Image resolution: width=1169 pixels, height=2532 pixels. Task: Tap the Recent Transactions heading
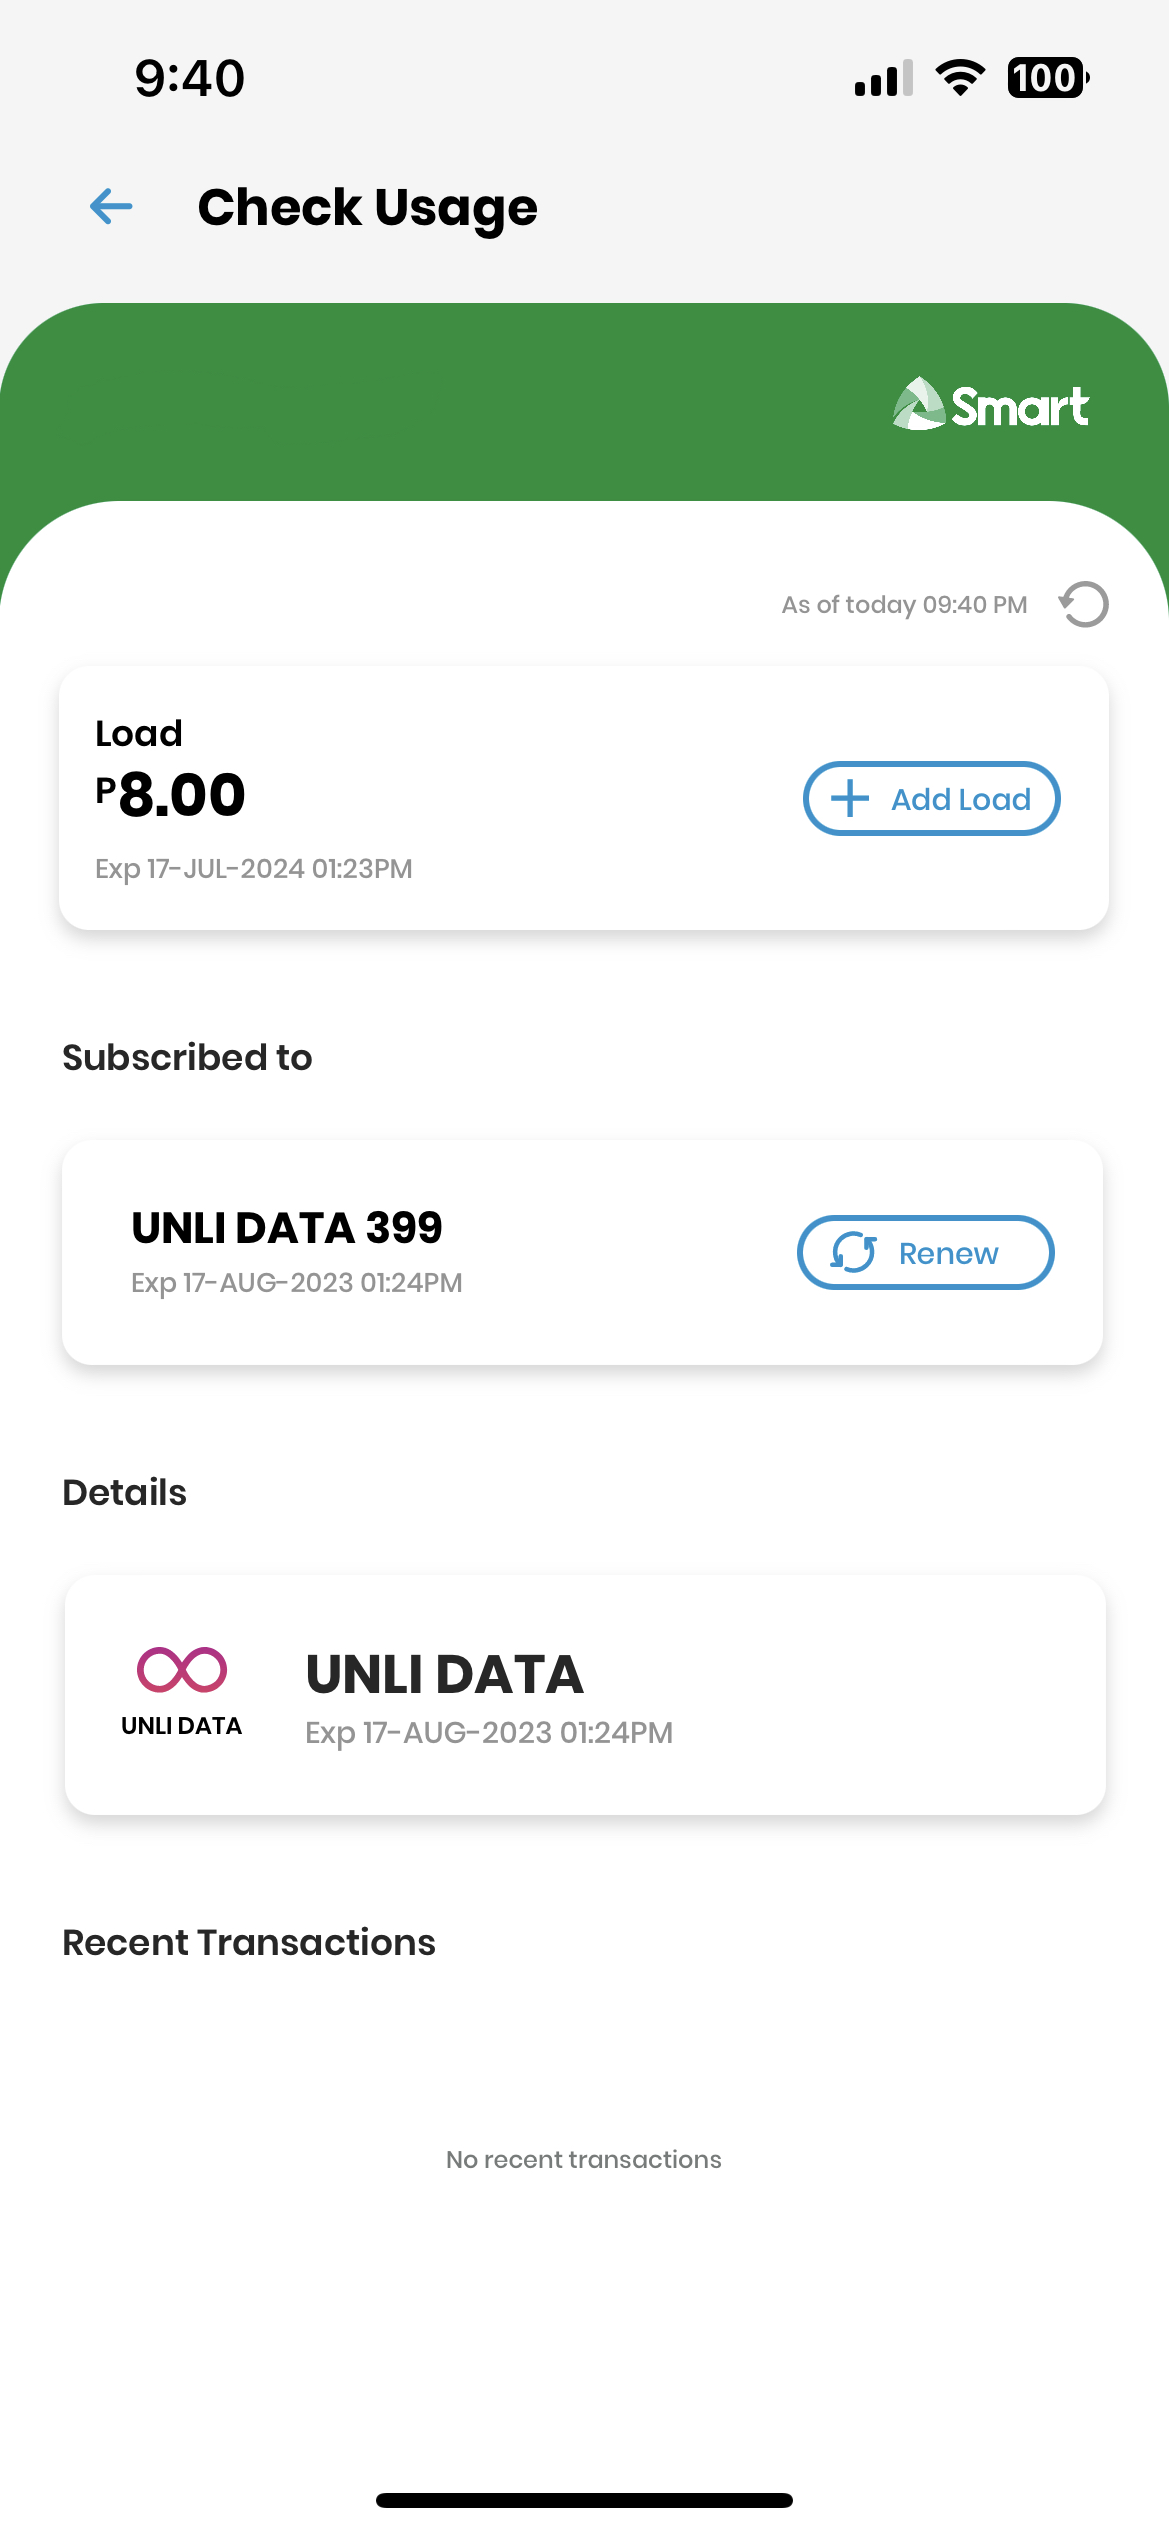coord(249,1942)
